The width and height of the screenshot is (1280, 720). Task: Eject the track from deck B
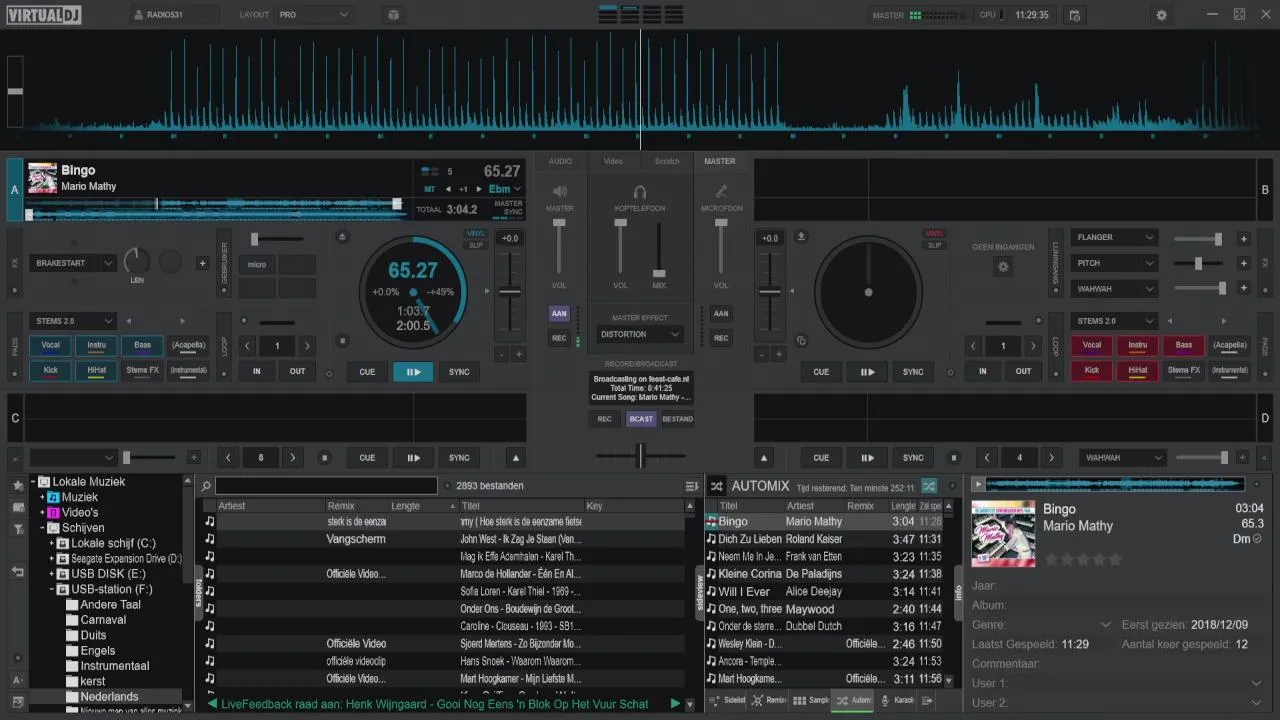800,237
